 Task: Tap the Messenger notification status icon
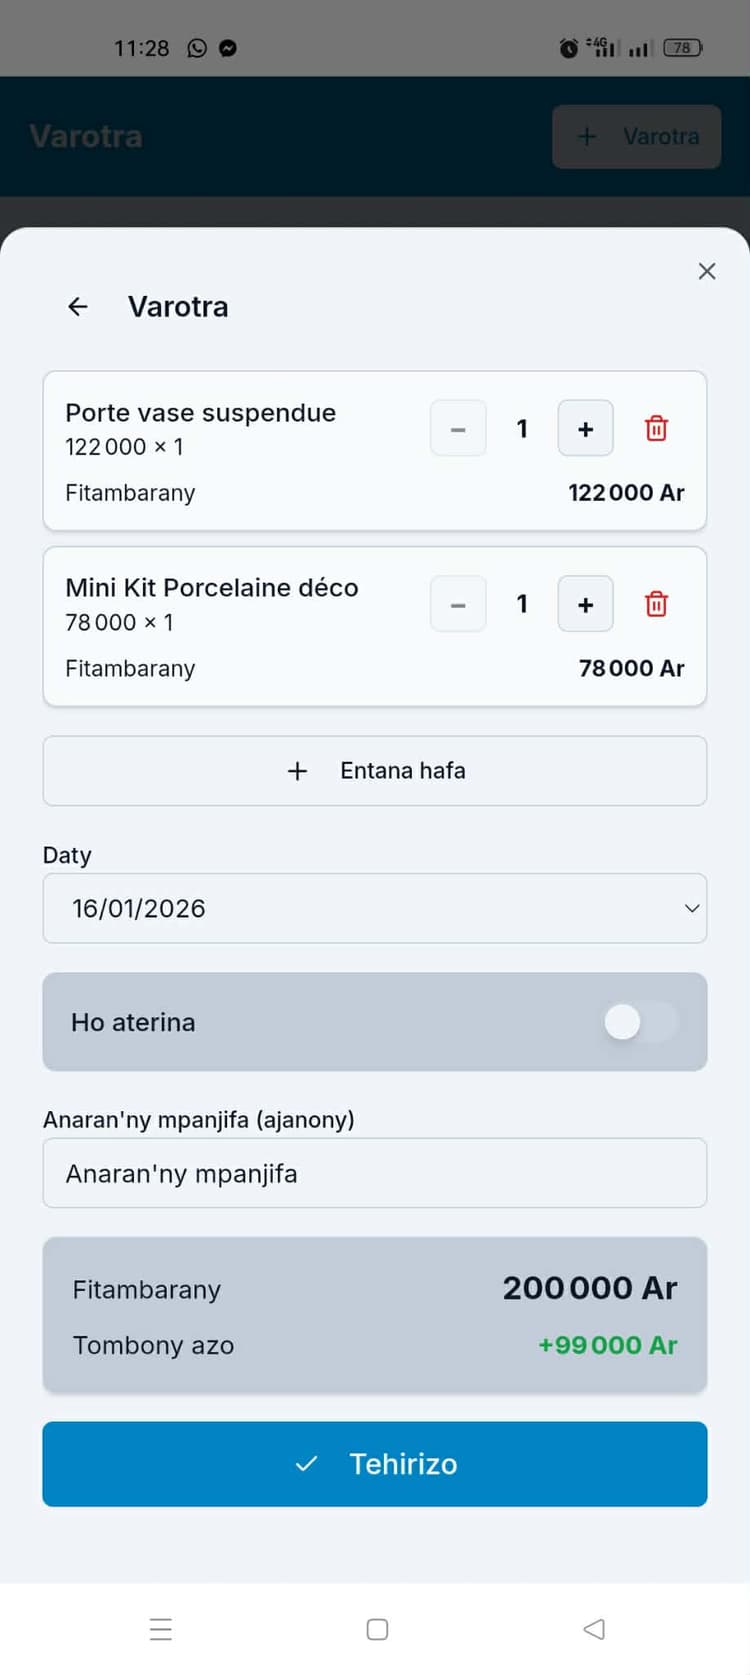[x=228, y=48]
